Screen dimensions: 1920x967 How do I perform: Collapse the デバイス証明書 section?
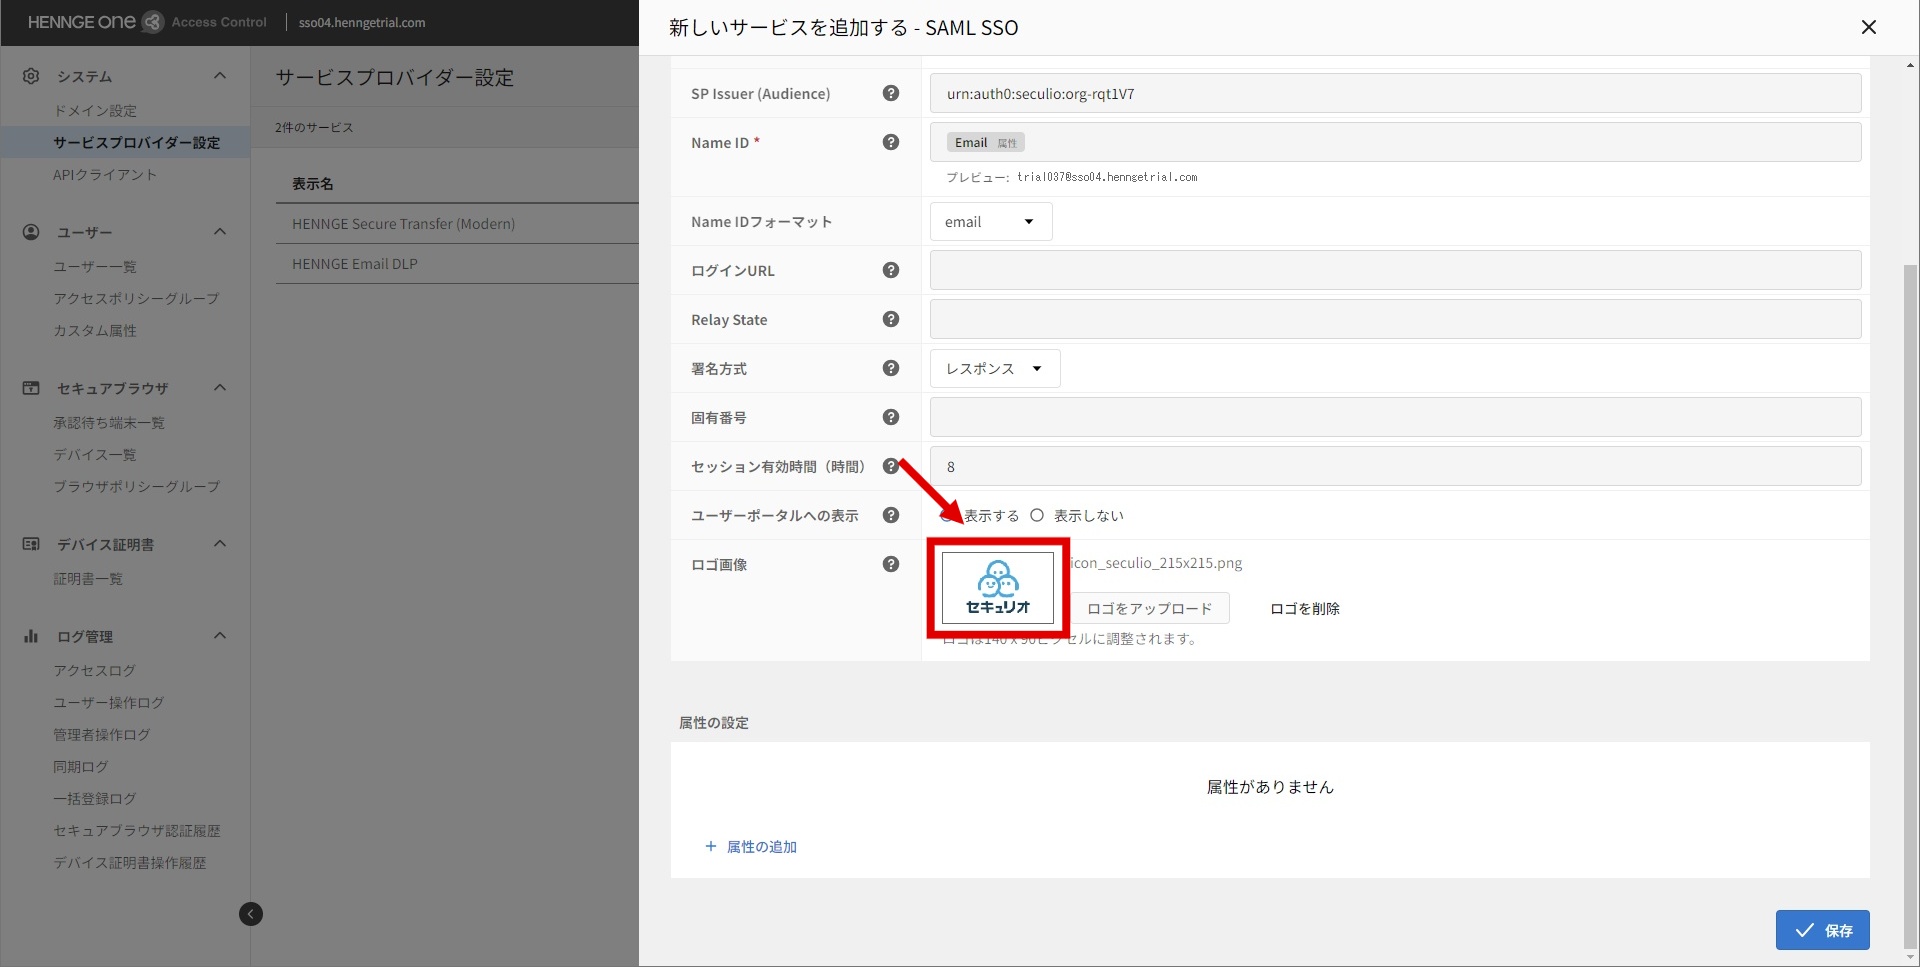tap(220, 544)
